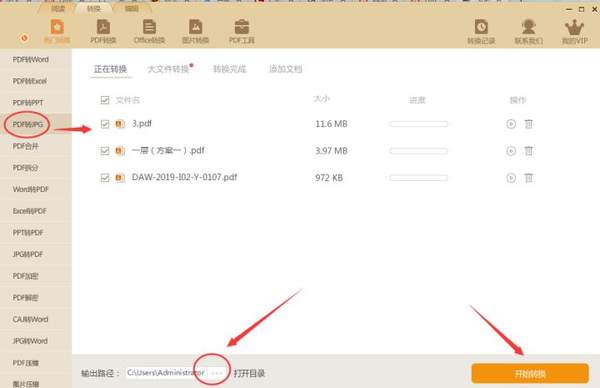
Task: Open the 转换记录 history icon
Action: pos(481,31)
